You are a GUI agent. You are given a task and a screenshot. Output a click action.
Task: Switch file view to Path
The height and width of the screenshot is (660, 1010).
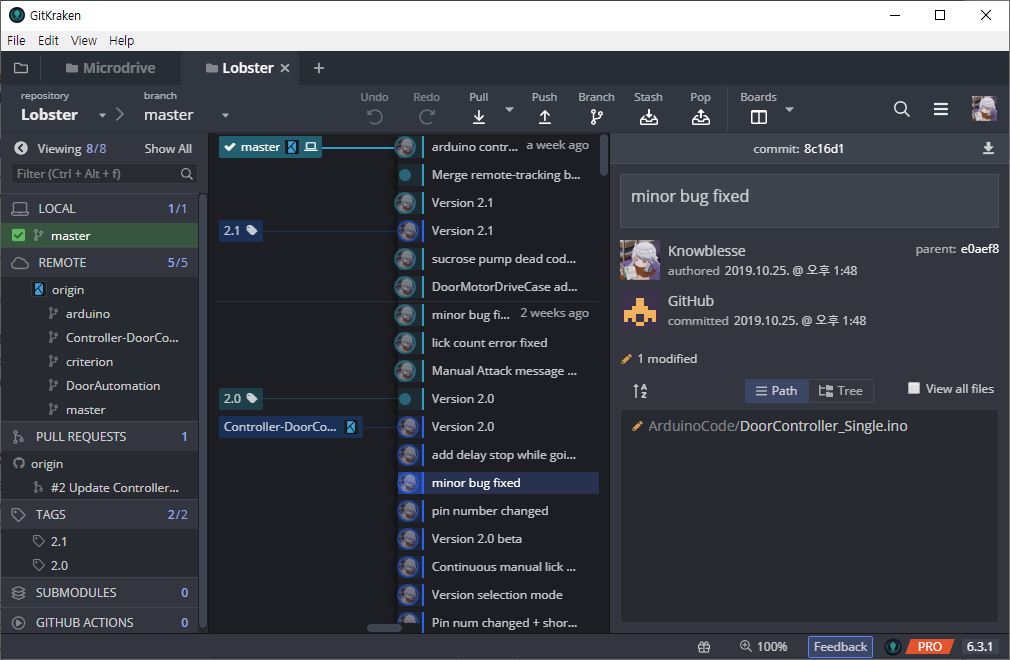coord(776,391)
